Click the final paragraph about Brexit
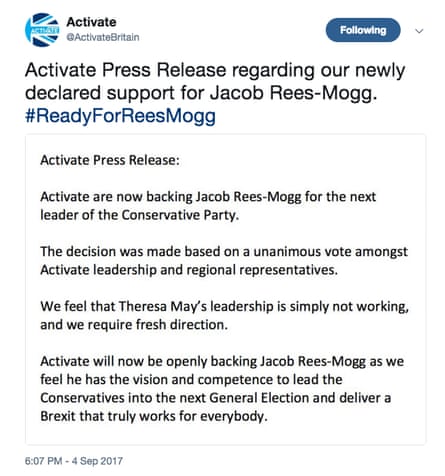 (222, 389)
